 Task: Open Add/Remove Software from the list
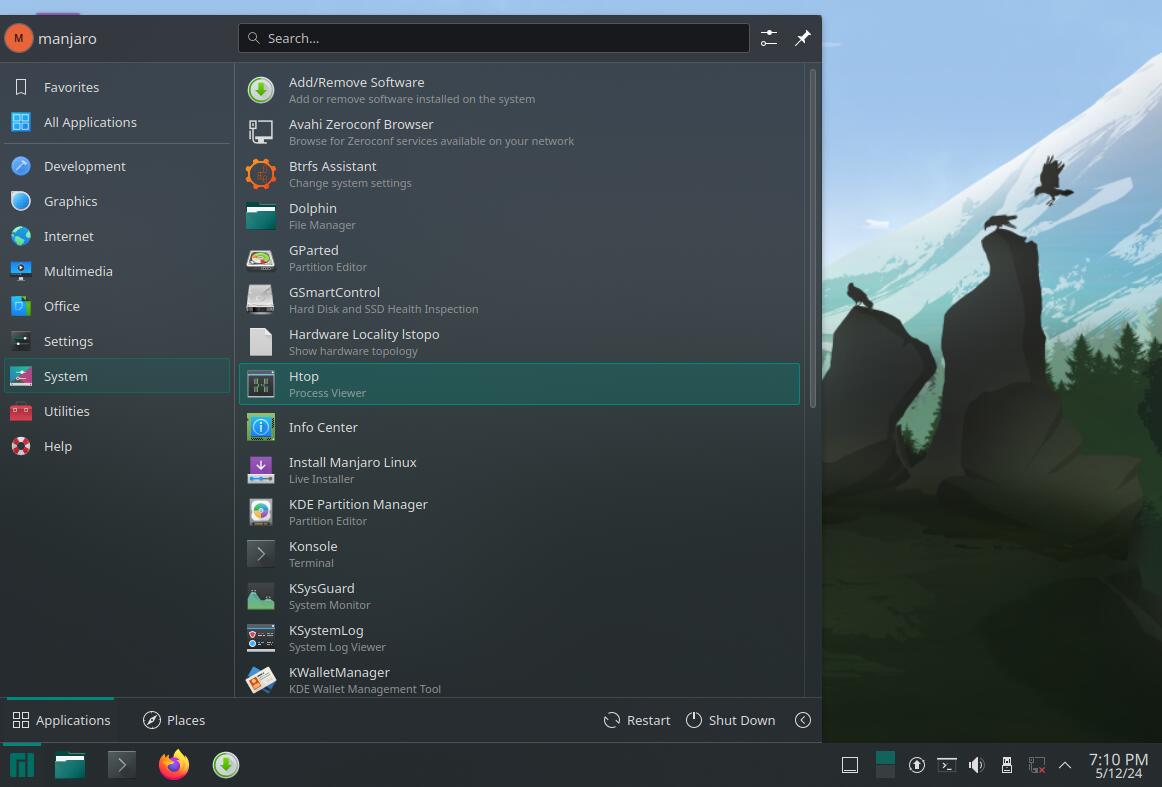click(x=519, y=90)
